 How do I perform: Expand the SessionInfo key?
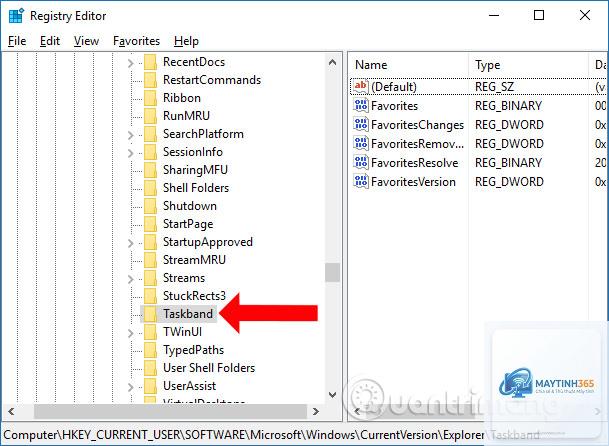point(130,153)
